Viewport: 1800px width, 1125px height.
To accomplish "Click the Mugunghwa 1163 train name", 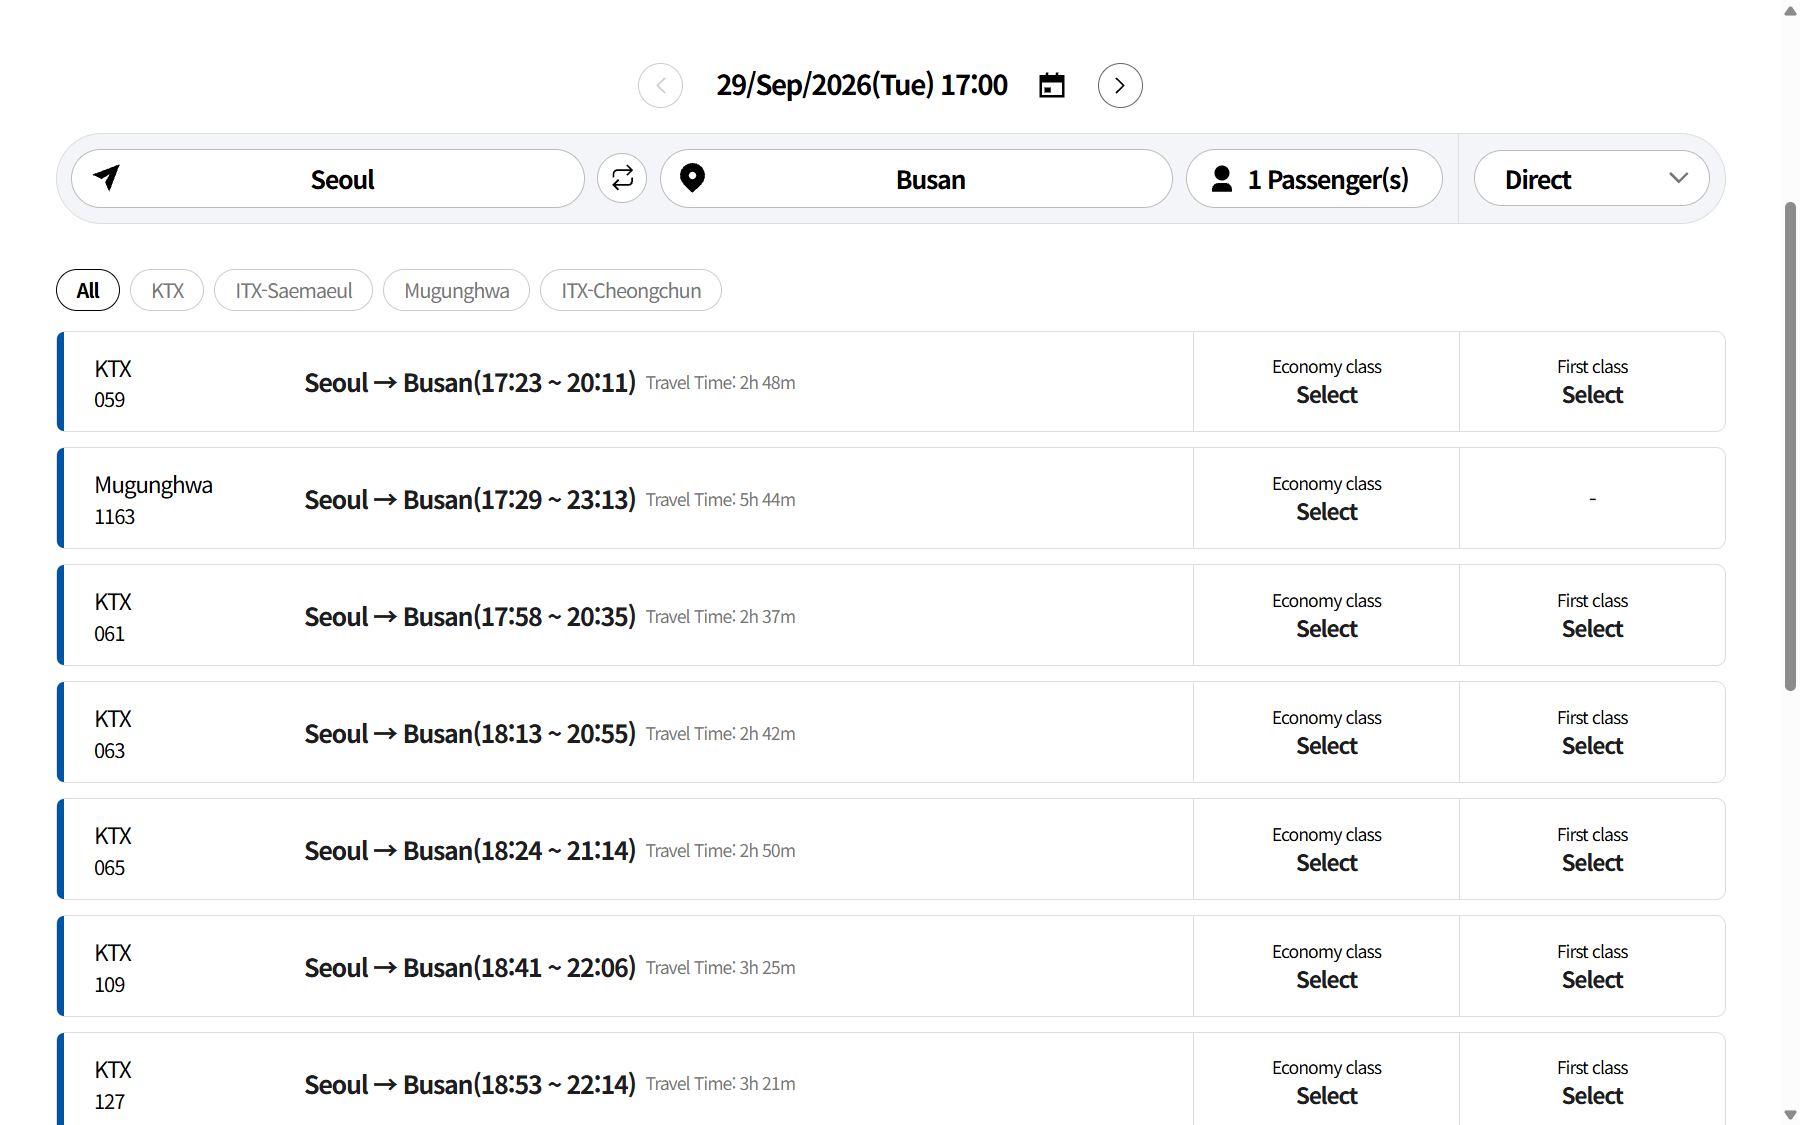I will tap(153, 485).
